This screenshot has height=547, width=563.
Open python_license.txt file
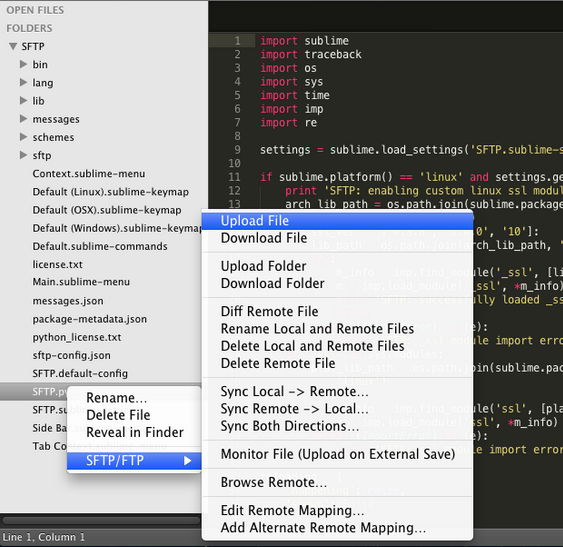[x=77, y=337]
